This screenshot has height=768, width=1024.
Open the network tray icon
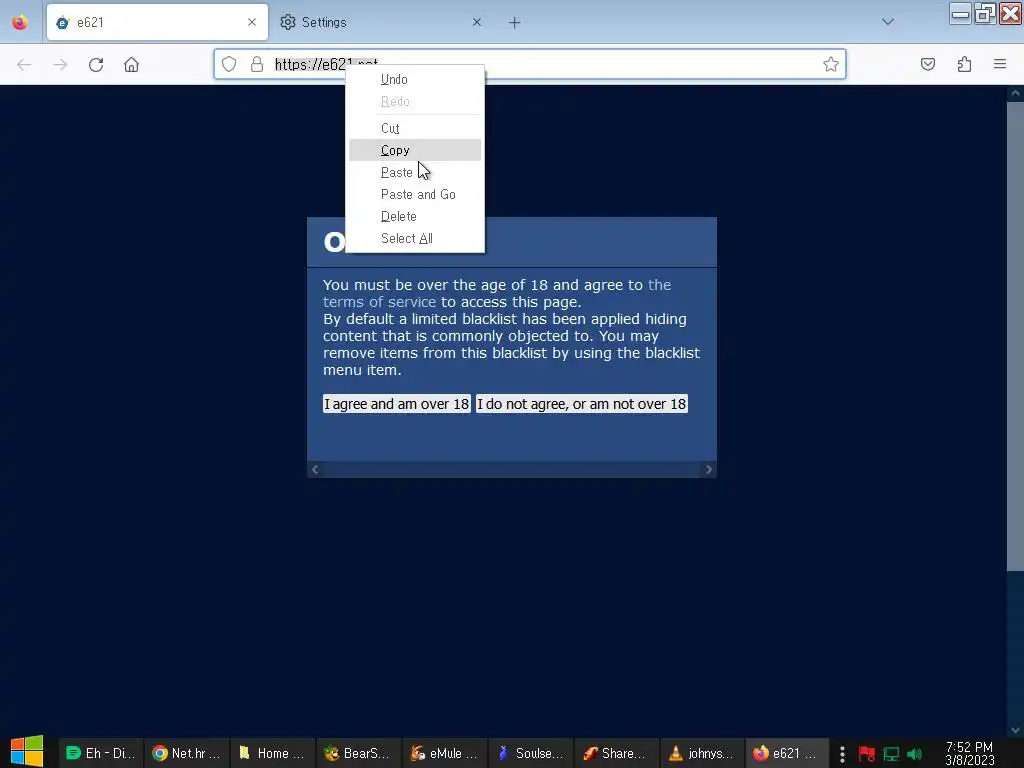click(891, 754)
